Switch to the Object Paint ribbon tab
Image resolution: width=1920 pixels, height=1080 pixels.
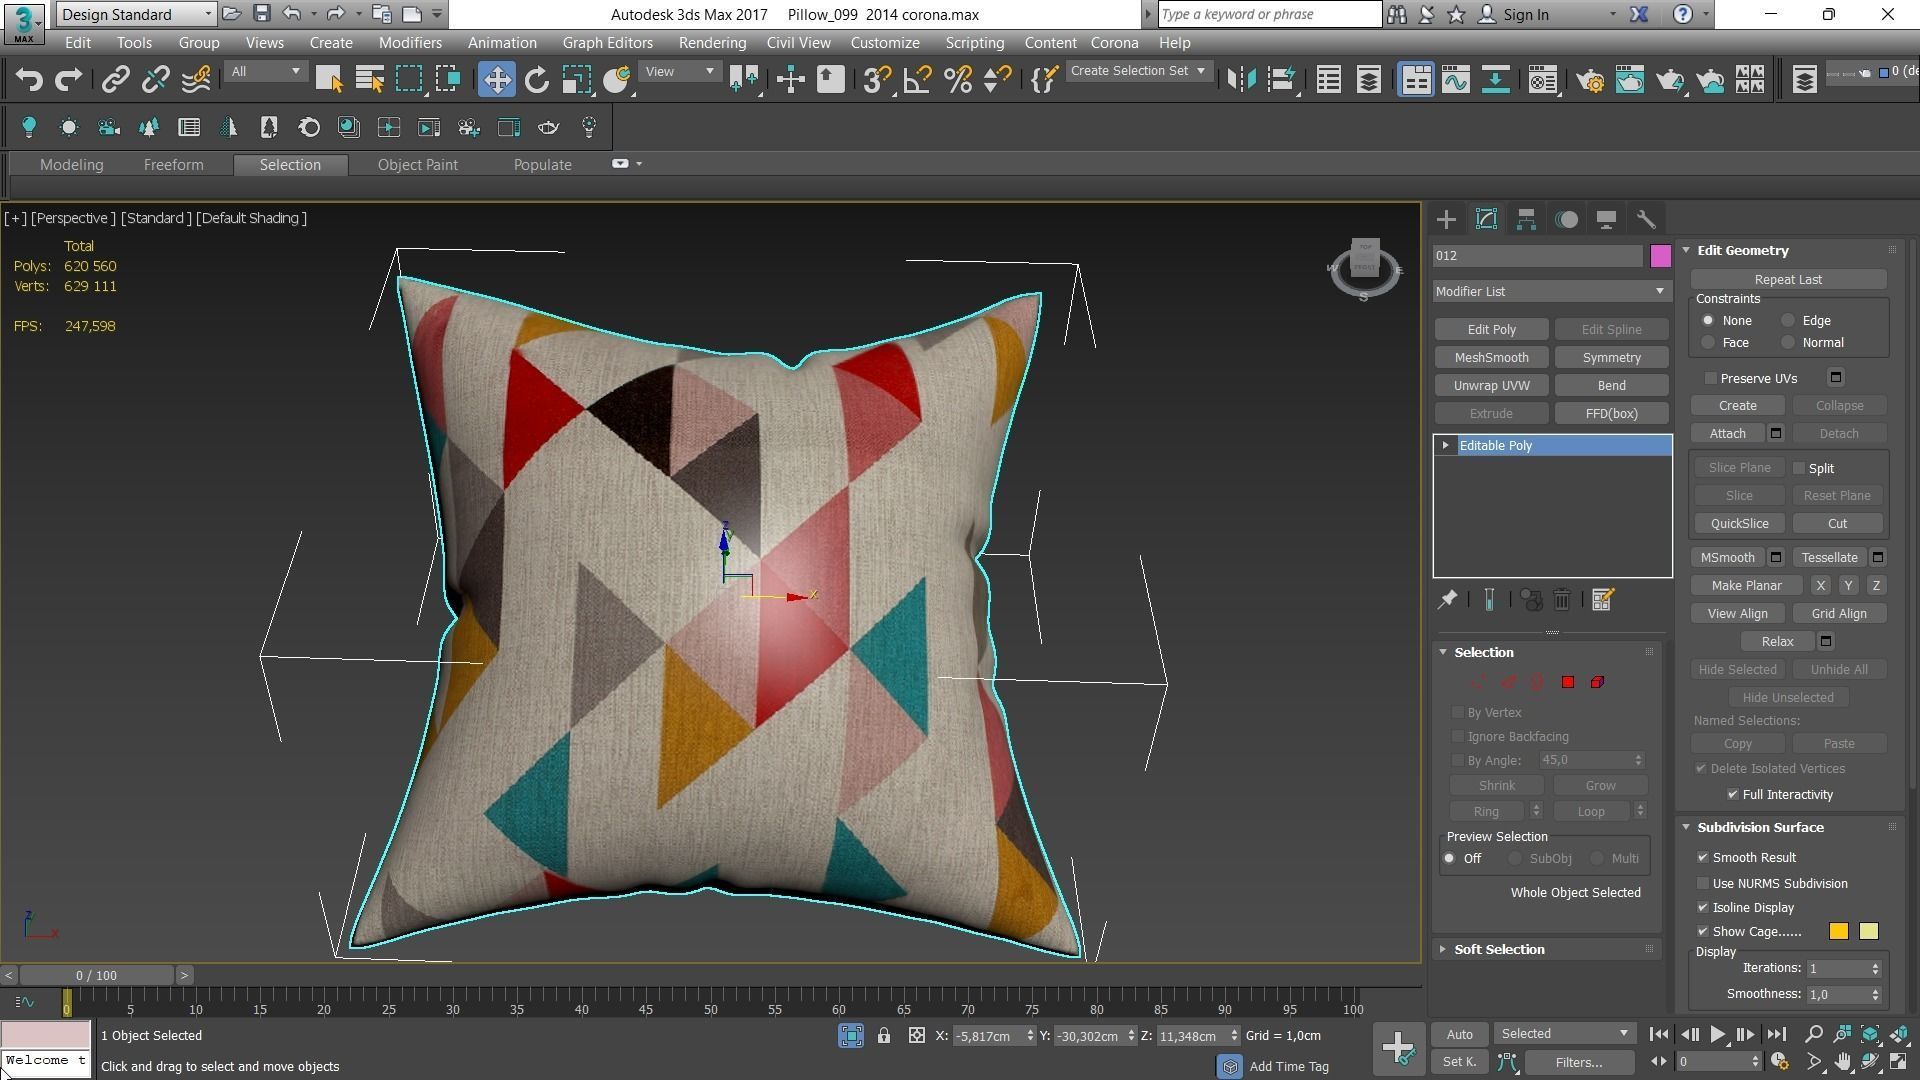tap(418, 165)
